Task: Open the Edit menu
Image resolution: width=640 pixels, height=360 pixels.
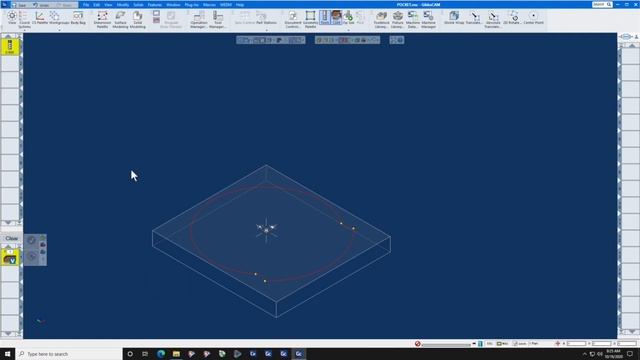Action: tap(97, 4)
